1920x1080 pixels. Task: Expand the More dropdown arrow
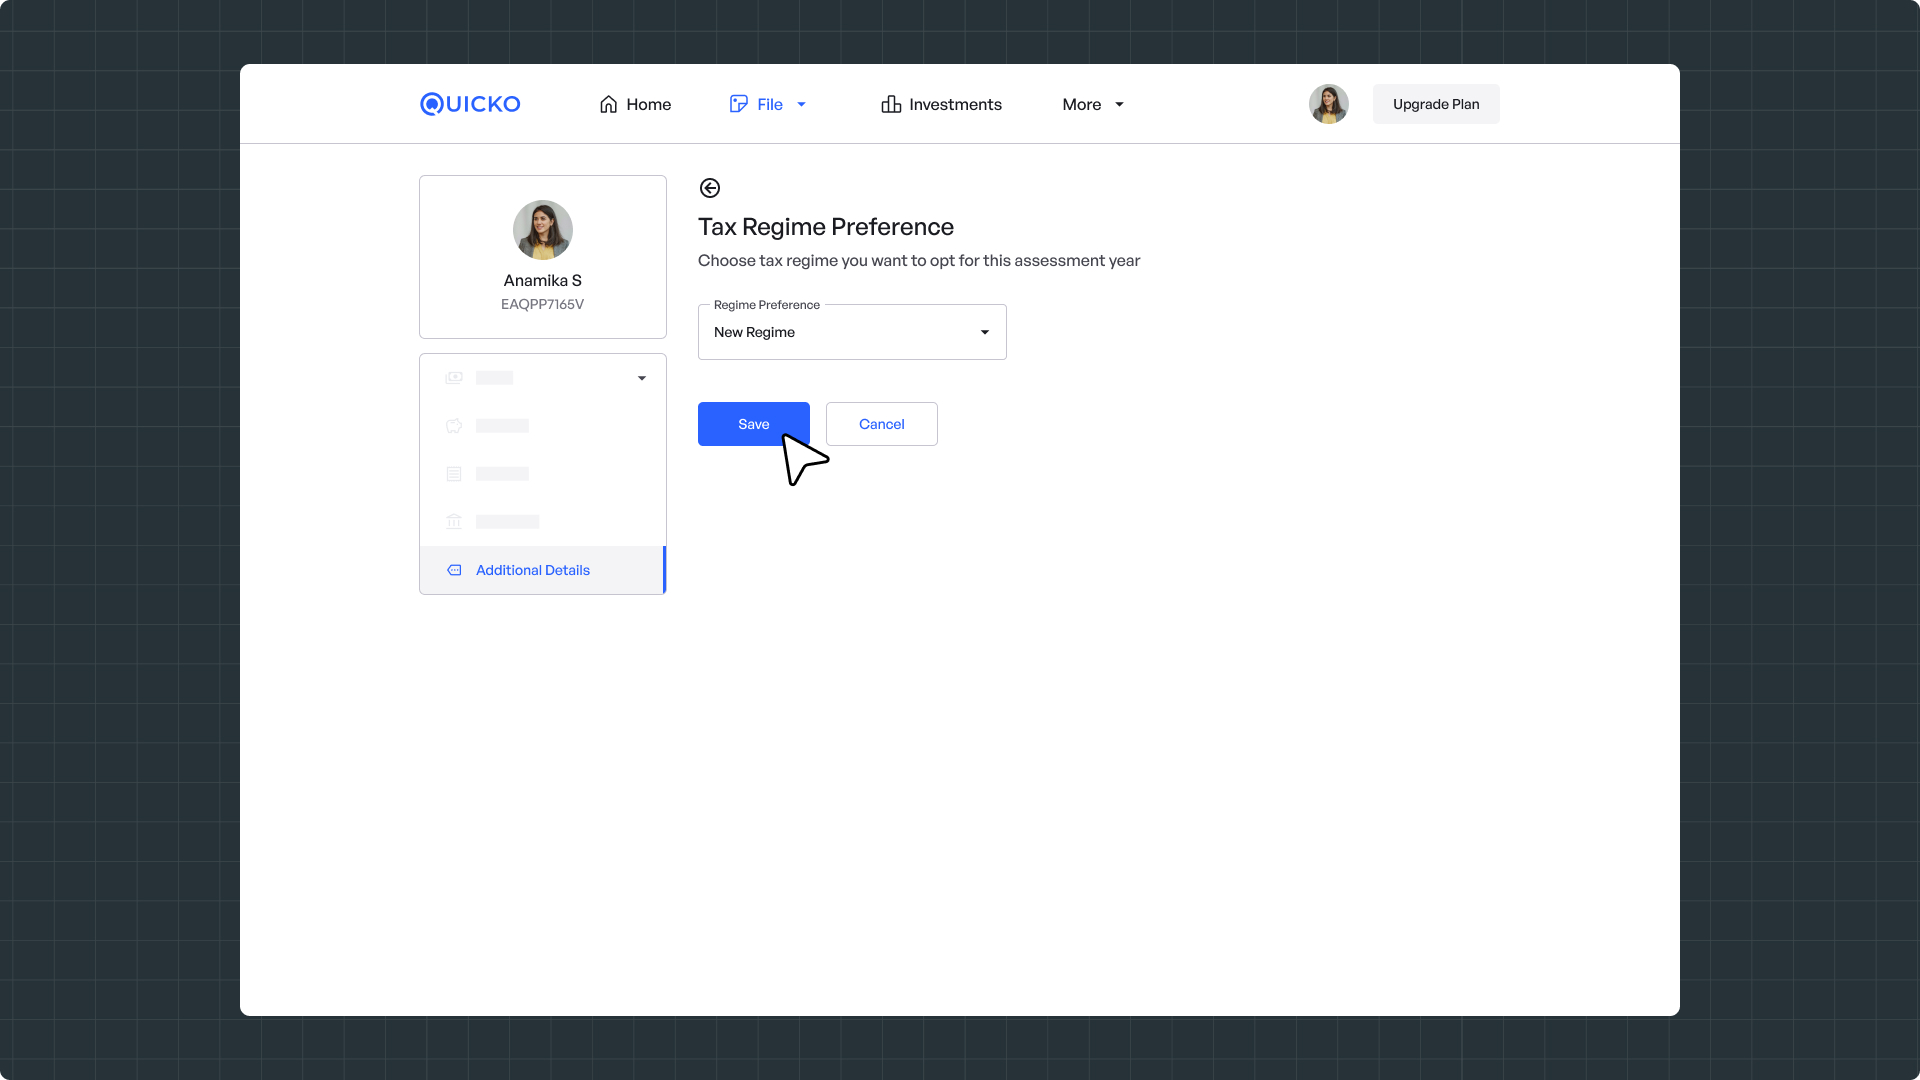1119,104
